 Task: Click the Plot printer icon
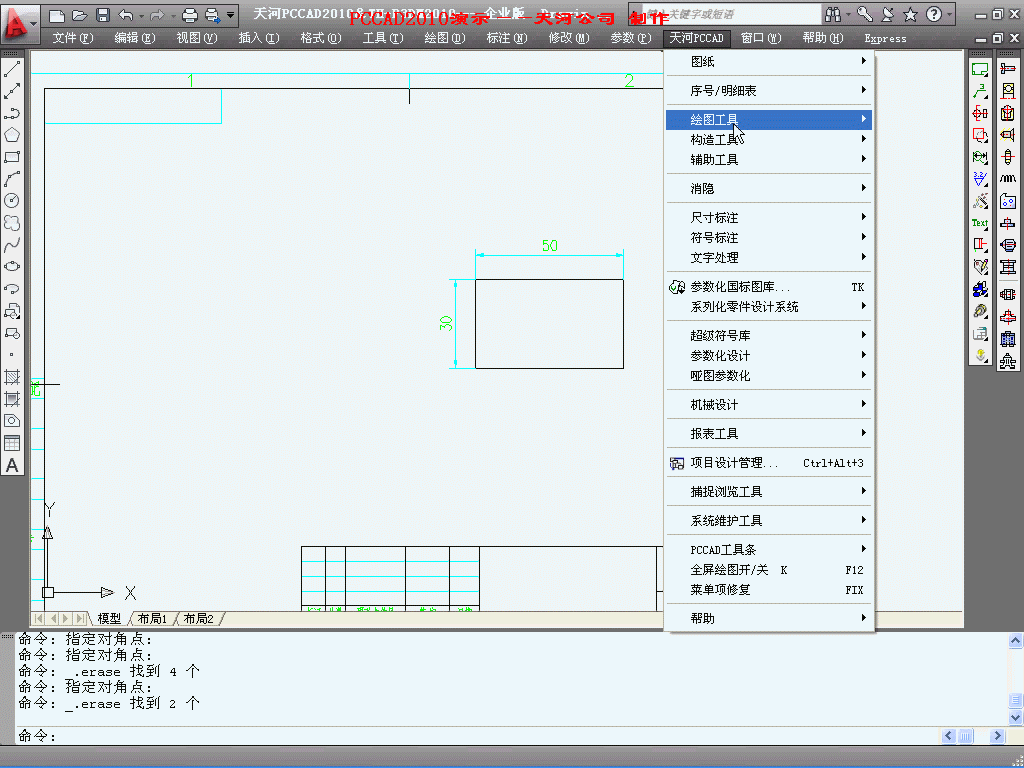pos(189,14)
